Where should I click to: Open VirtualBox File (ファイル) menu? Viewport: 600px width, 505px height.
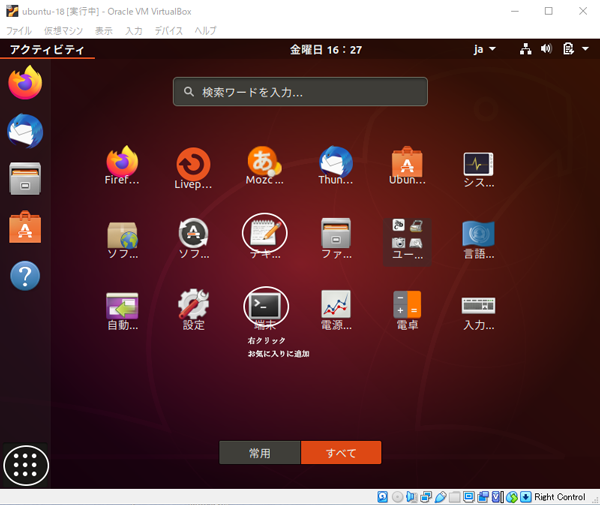(x=19, y=31)
